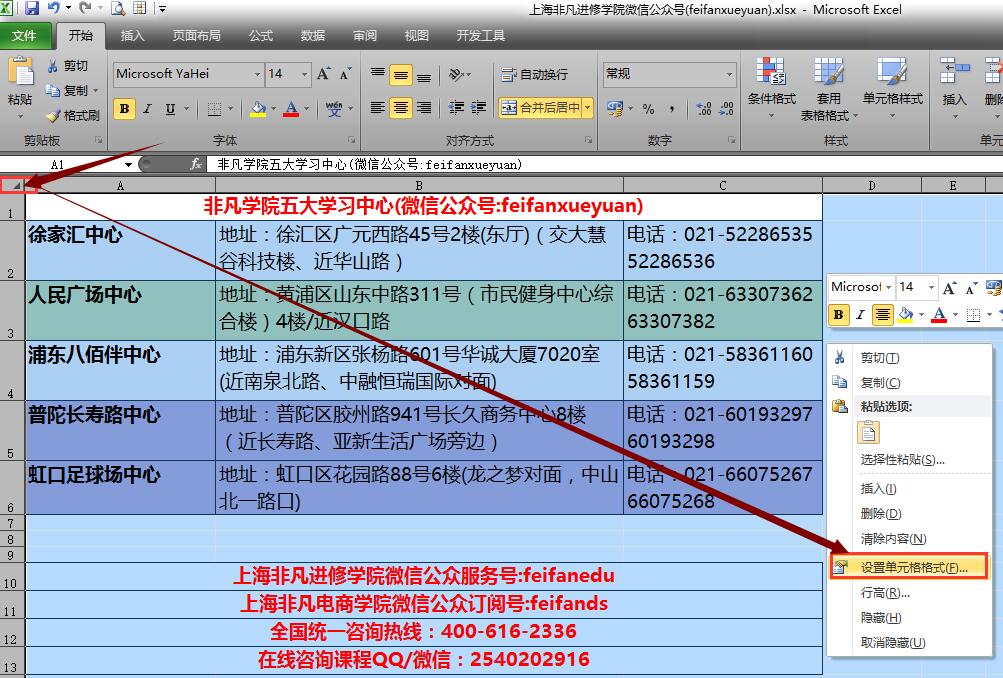Image resolution: width=1003 pixels, height=678 pixels.
Task: Apply percent style number format
Action: [x=649, y=109]
